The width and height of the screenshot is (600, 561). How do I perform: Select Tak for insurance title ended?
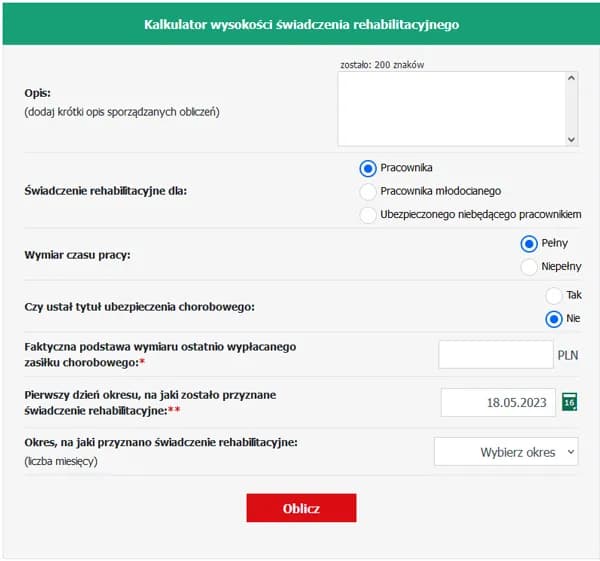coord(554,295)
